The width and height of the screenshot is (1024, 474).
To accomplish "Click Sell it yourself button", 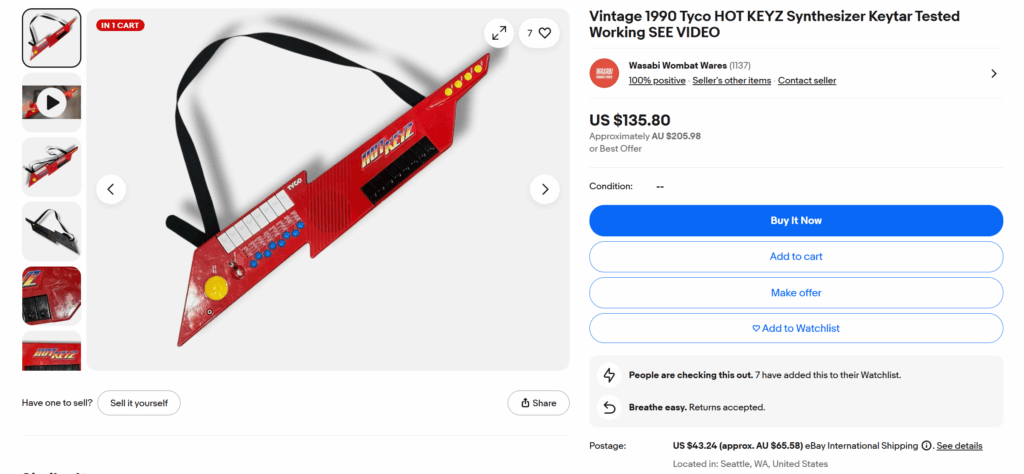I will pyautogui.click(x=139, y=403).
